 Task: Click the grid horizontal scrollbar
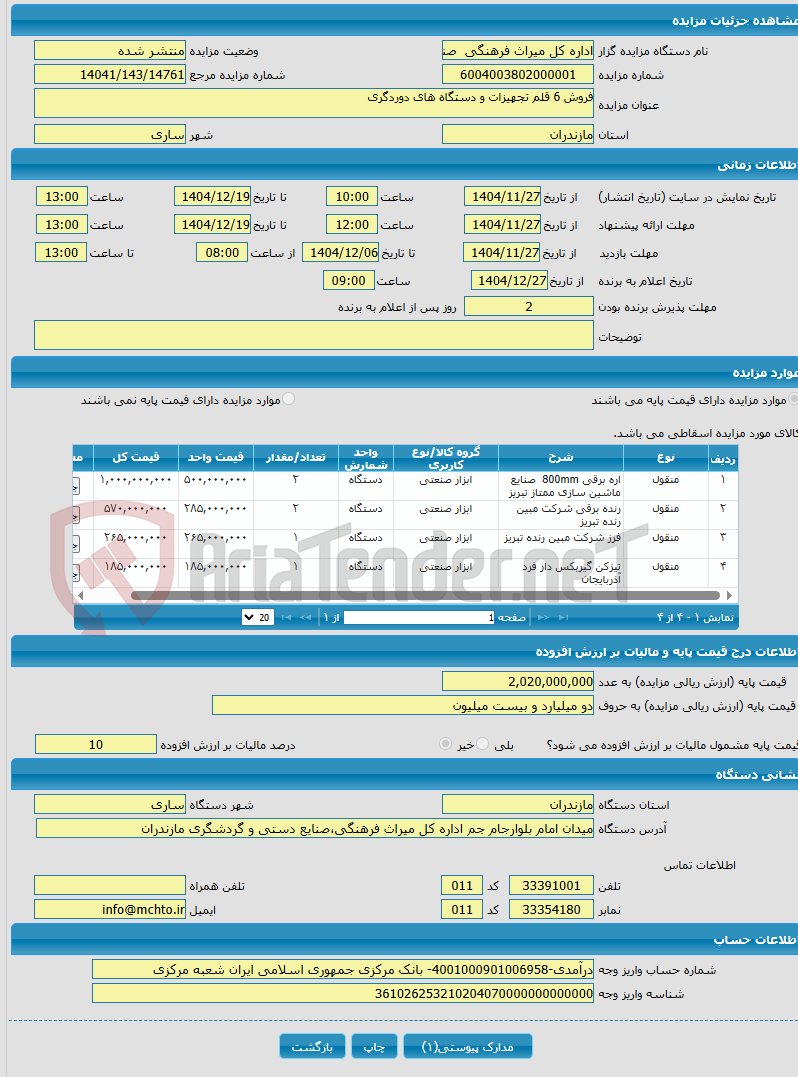point(426,596)
